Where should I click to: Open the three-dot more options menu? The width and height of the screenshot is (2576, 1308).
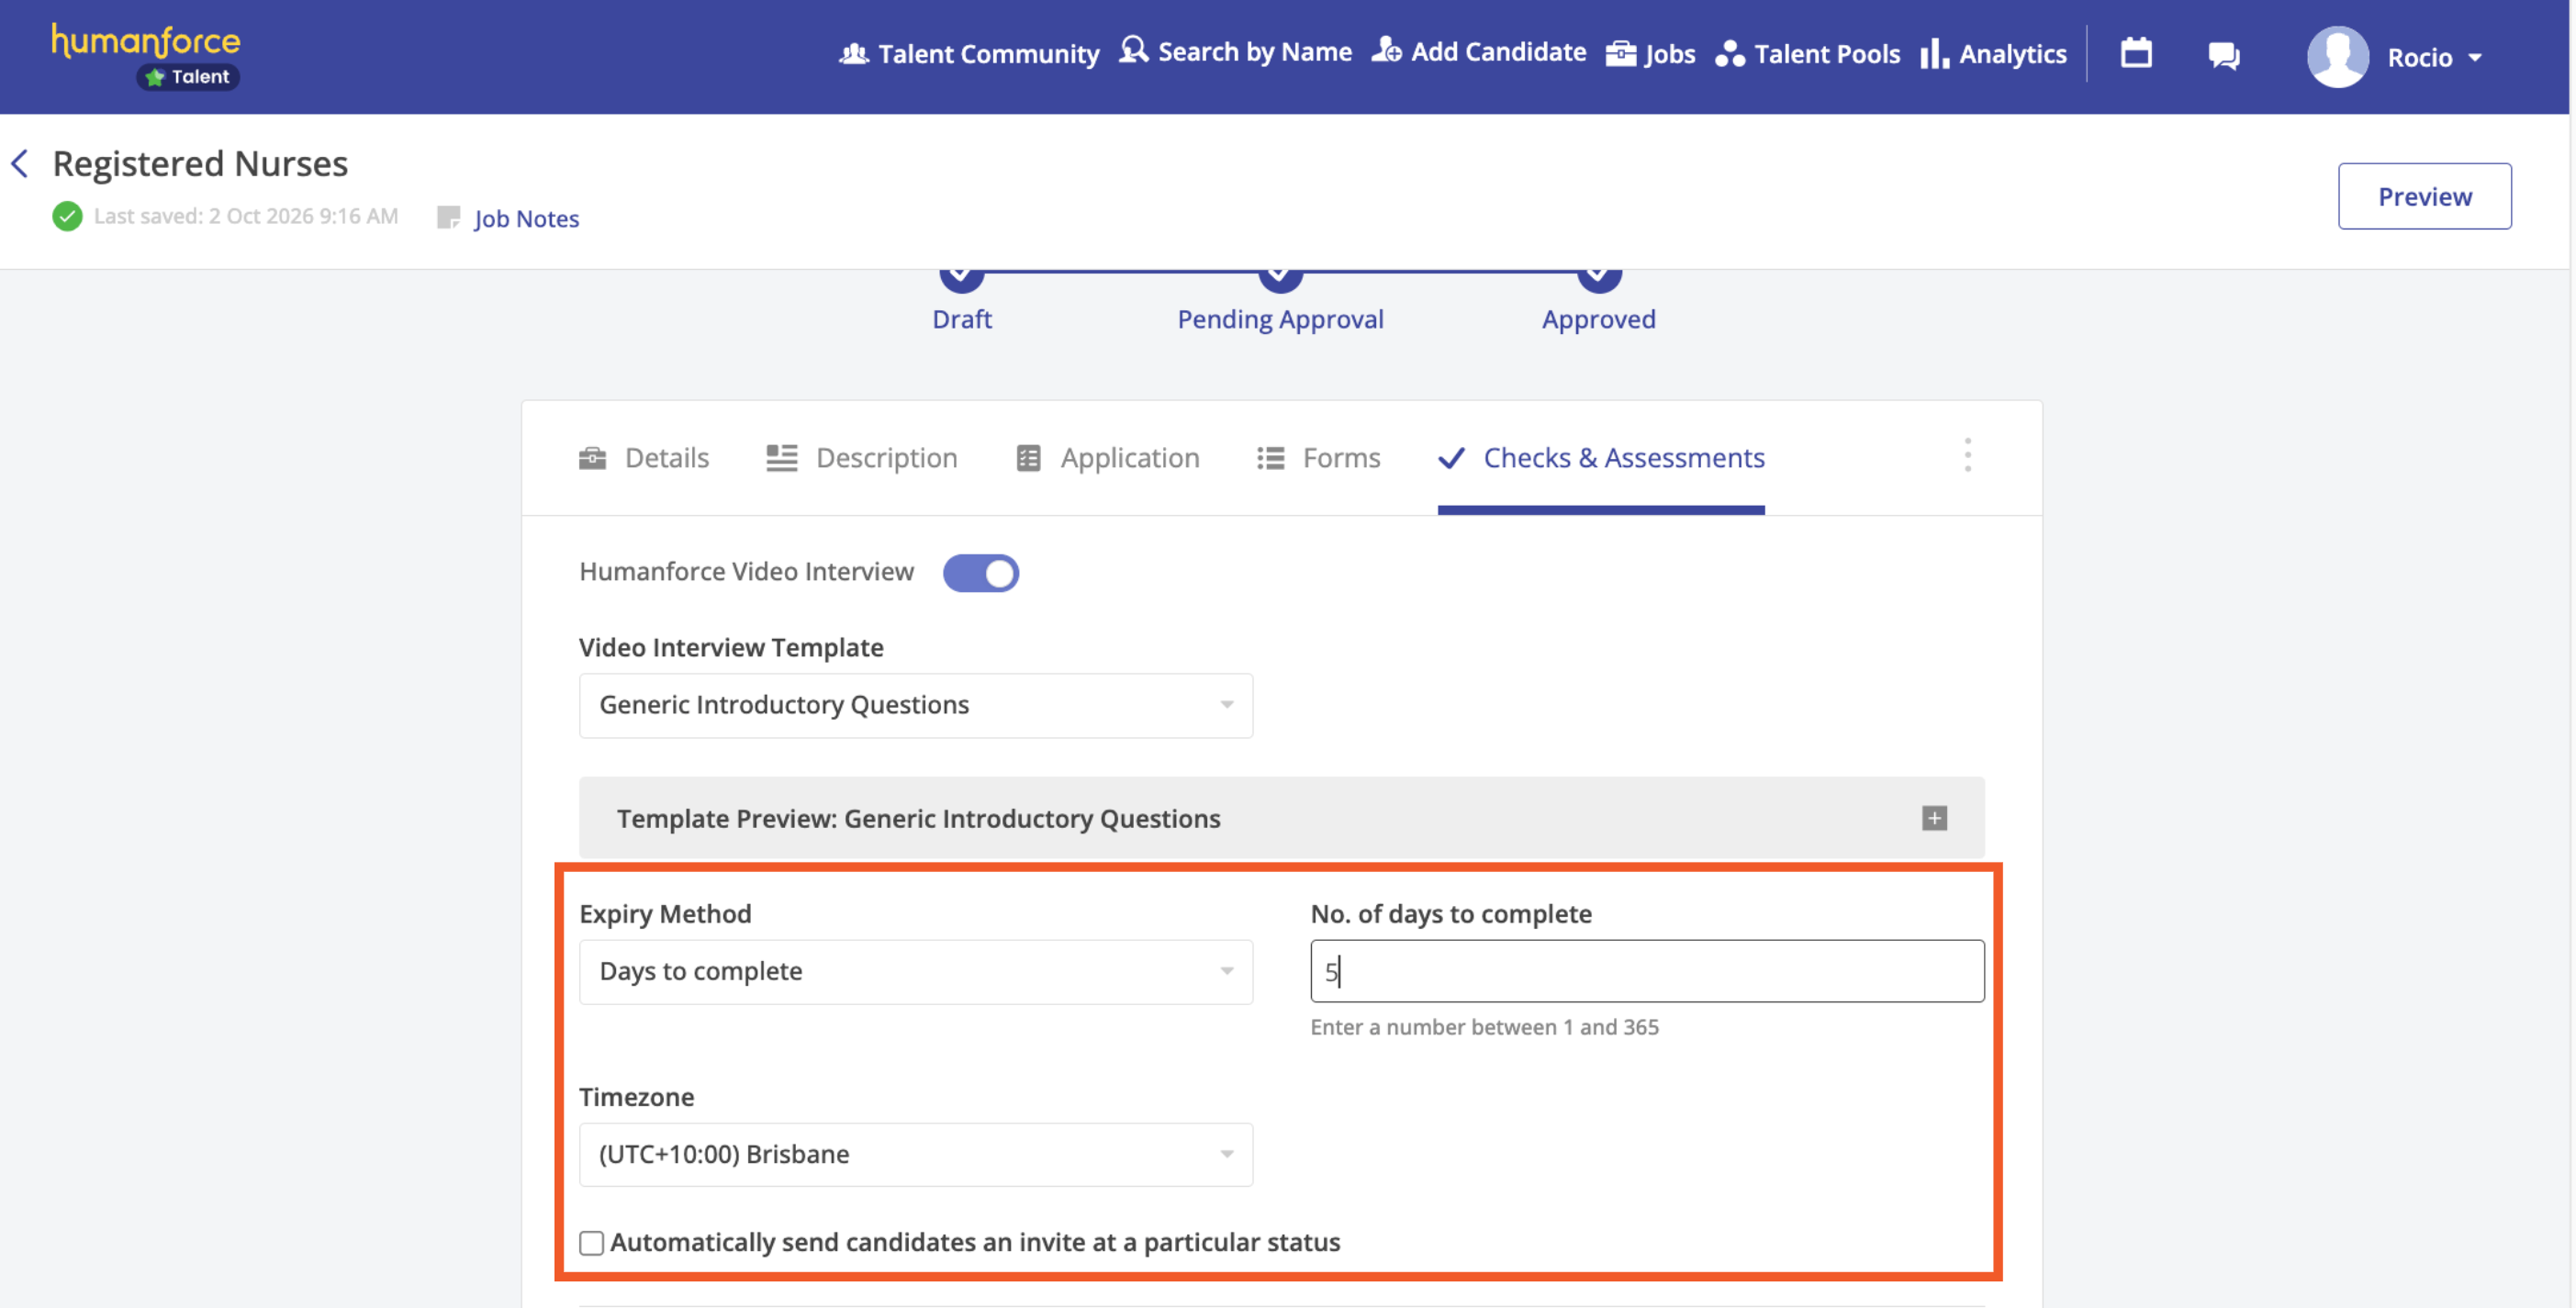[x=1967, y=455]
